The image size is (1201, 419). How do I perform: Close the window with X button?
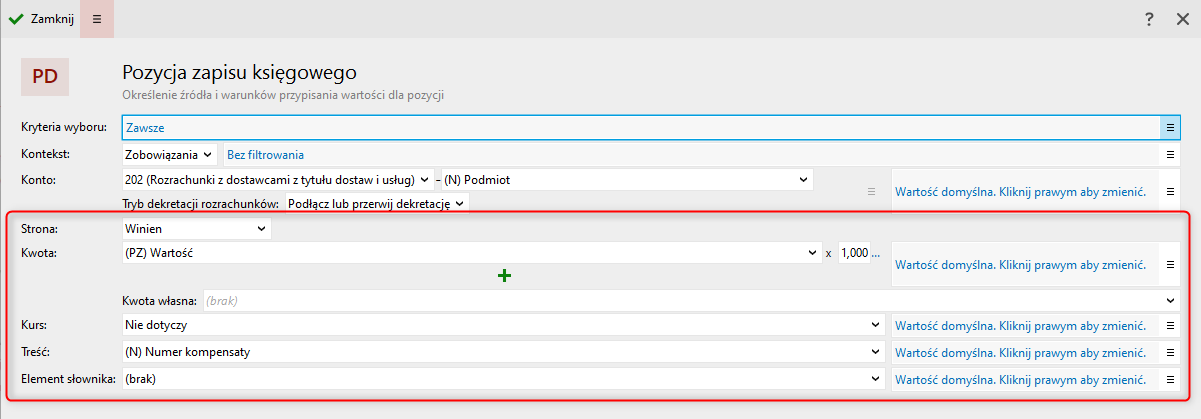coord(1182,19)
